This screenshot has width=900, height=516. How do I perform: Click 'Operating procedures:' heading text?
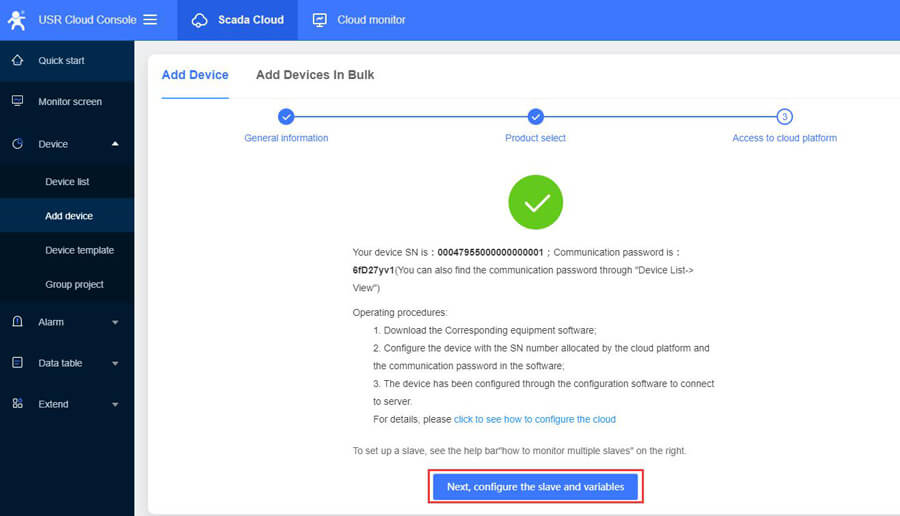[x=400, y=313]
